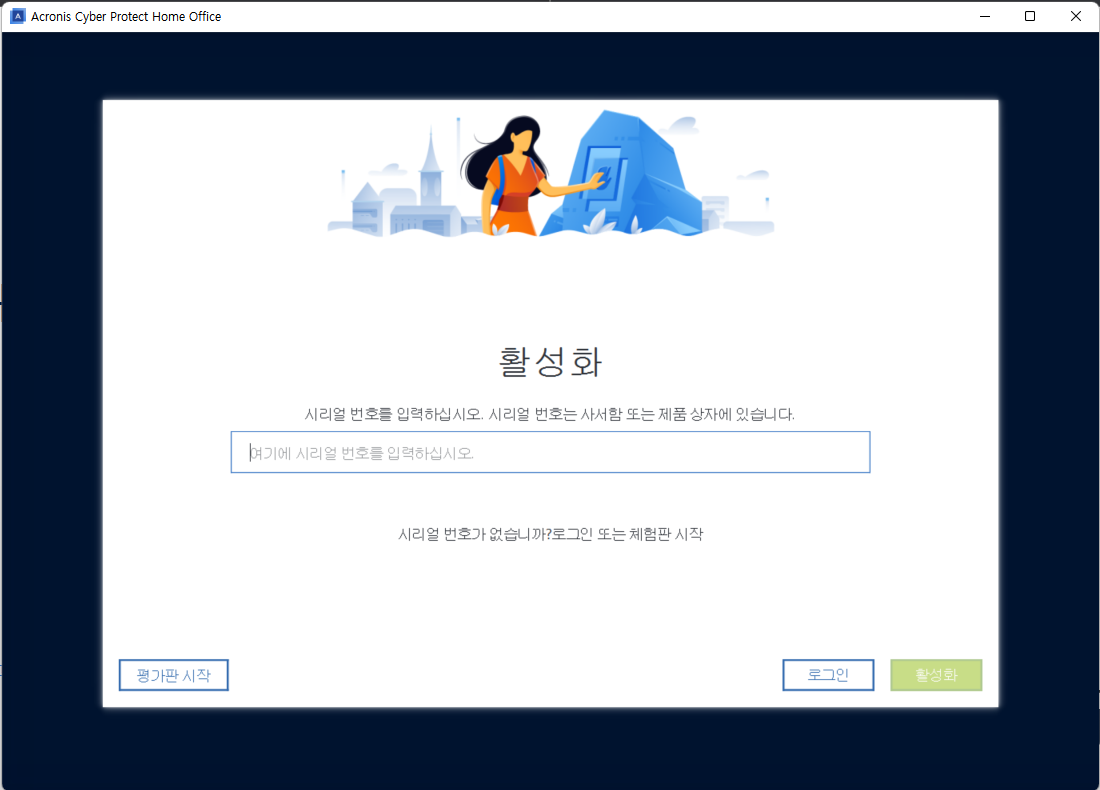The height and width of the screenshot is (790, 1100).
Task: Click the serial number input field
Action: tap(550, 453)
